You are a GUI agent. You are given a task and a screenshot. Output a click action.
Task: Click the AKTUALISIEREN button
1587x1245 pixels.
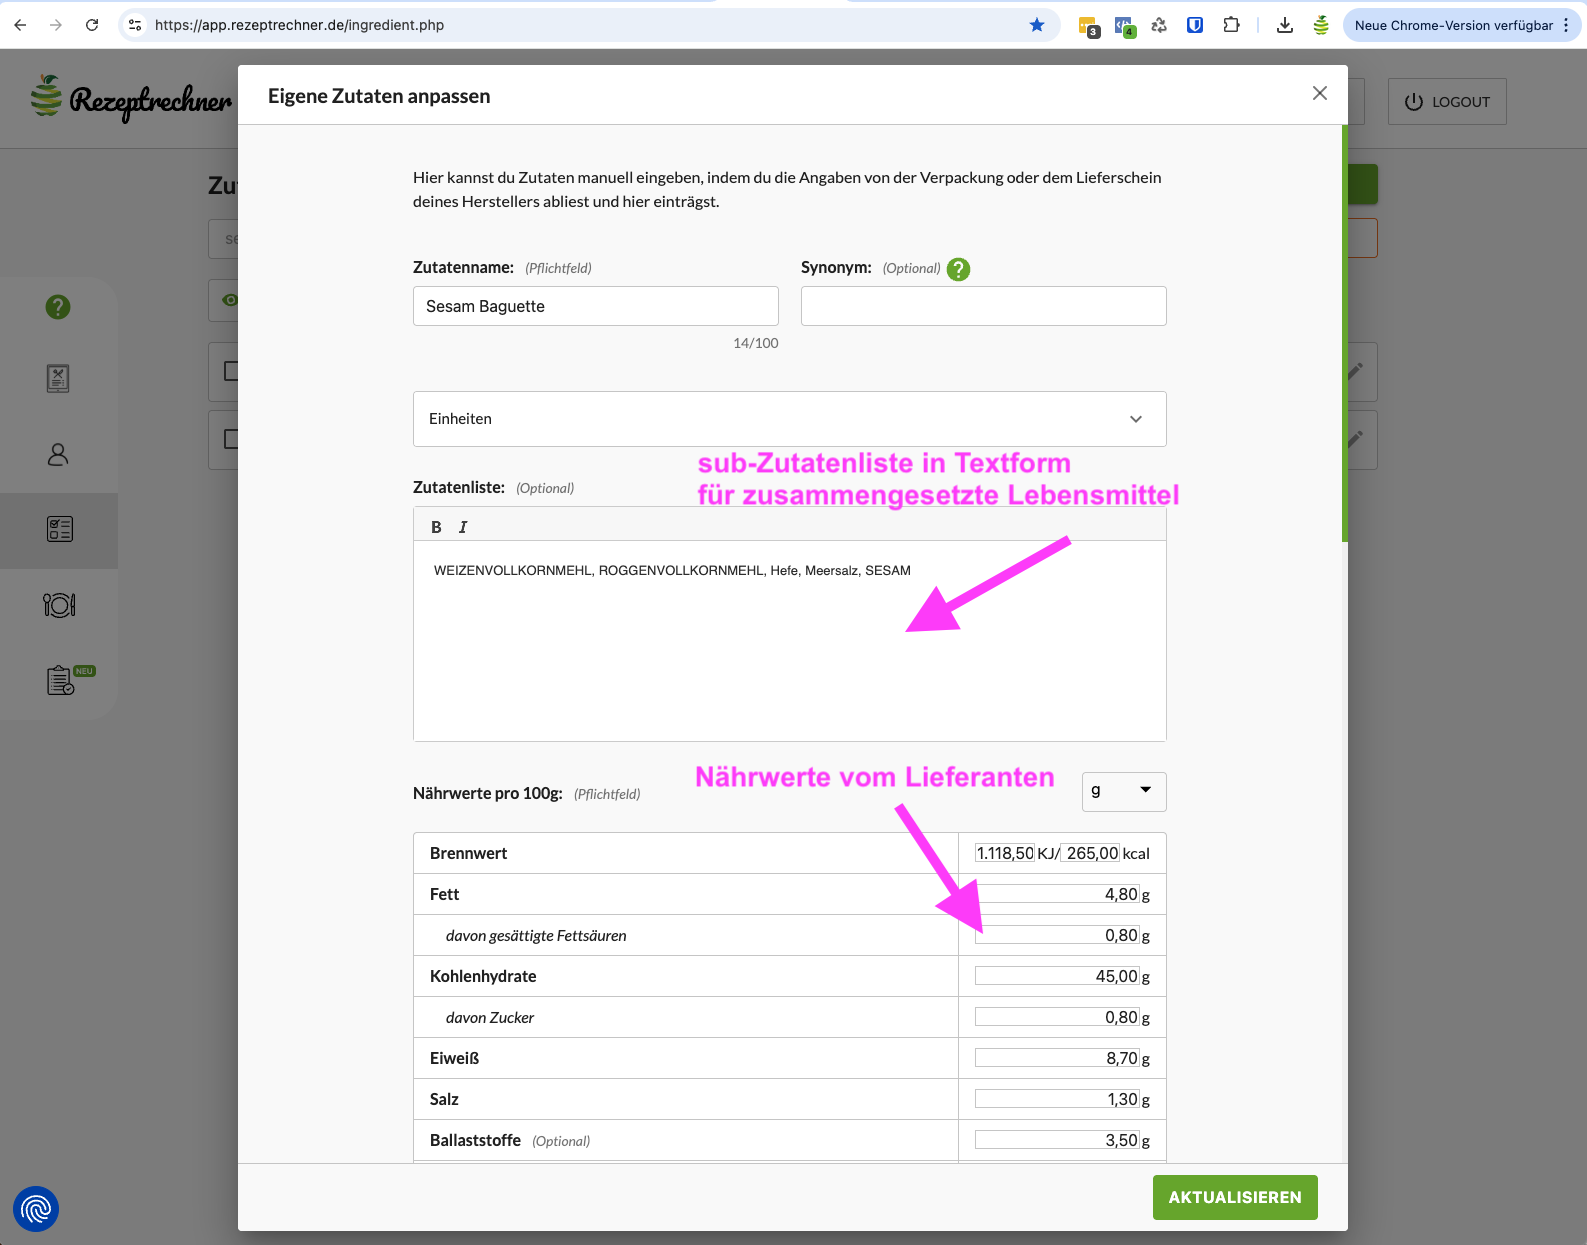click(x=1234, y=1197)
